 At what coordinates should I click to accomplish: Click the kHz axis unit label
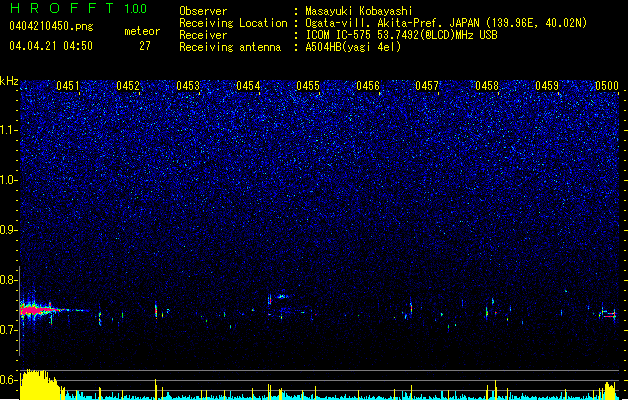click(x=9, y=81)
